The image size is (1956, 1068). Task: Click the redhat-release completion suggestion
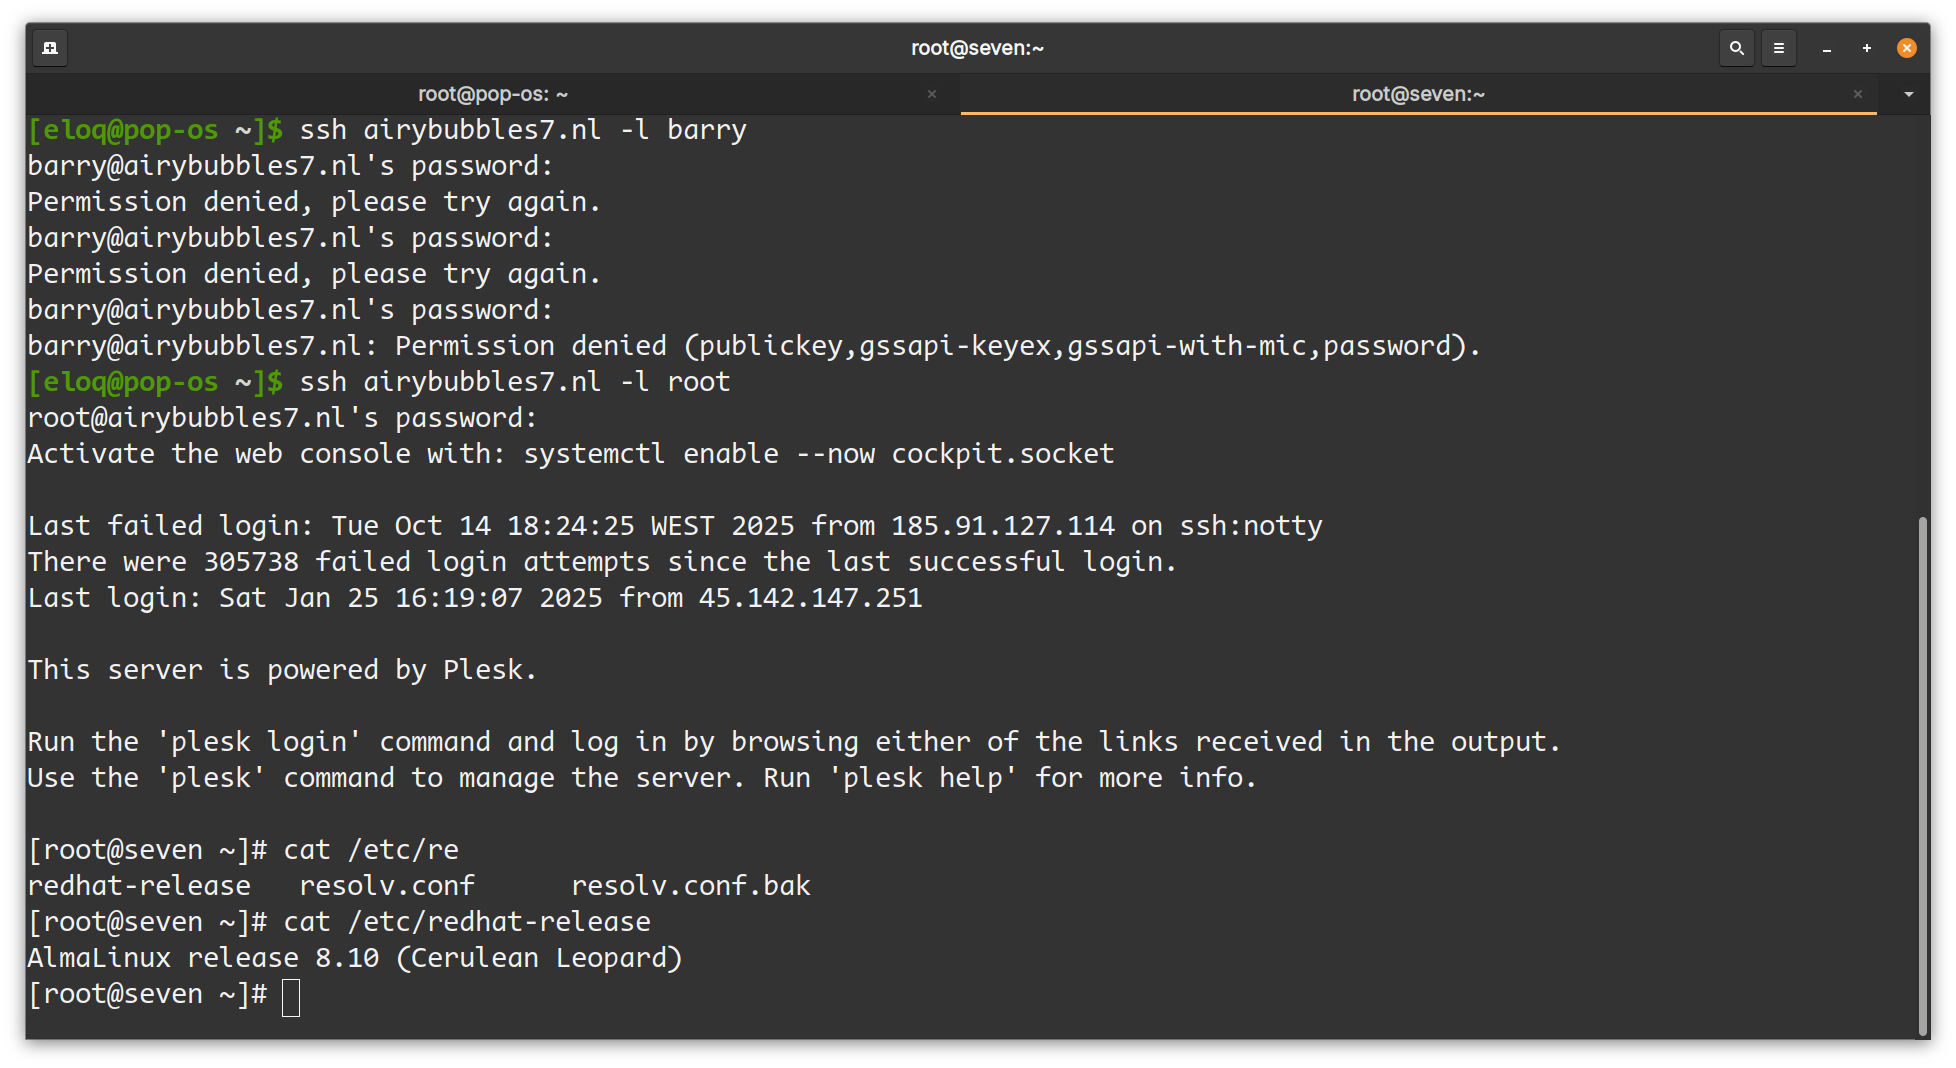pyautogui.click(x=139, y=886)
